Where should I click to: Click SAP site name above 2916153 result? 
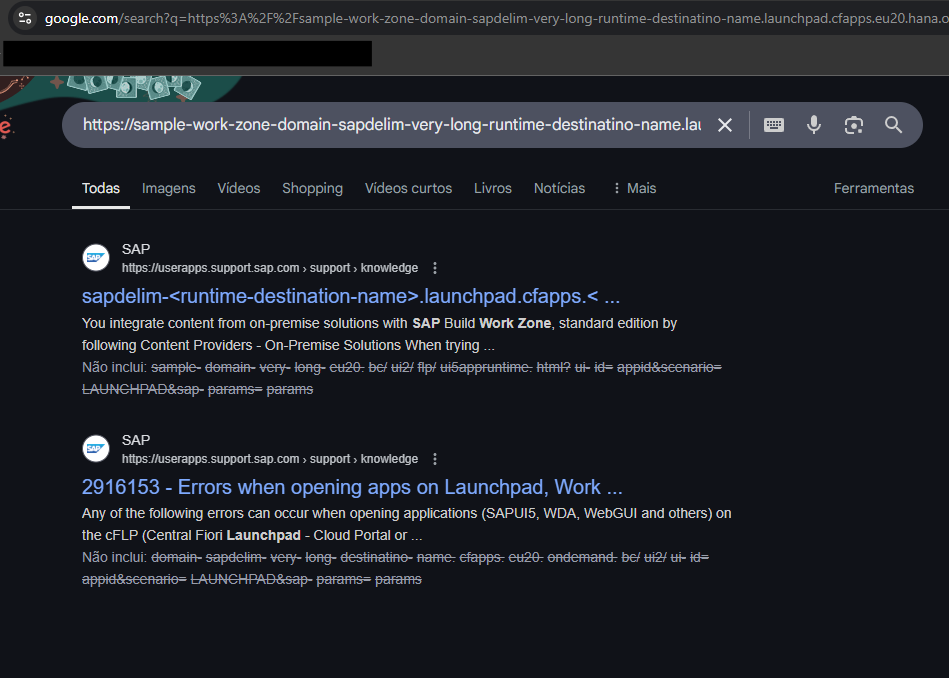(136, 440)
